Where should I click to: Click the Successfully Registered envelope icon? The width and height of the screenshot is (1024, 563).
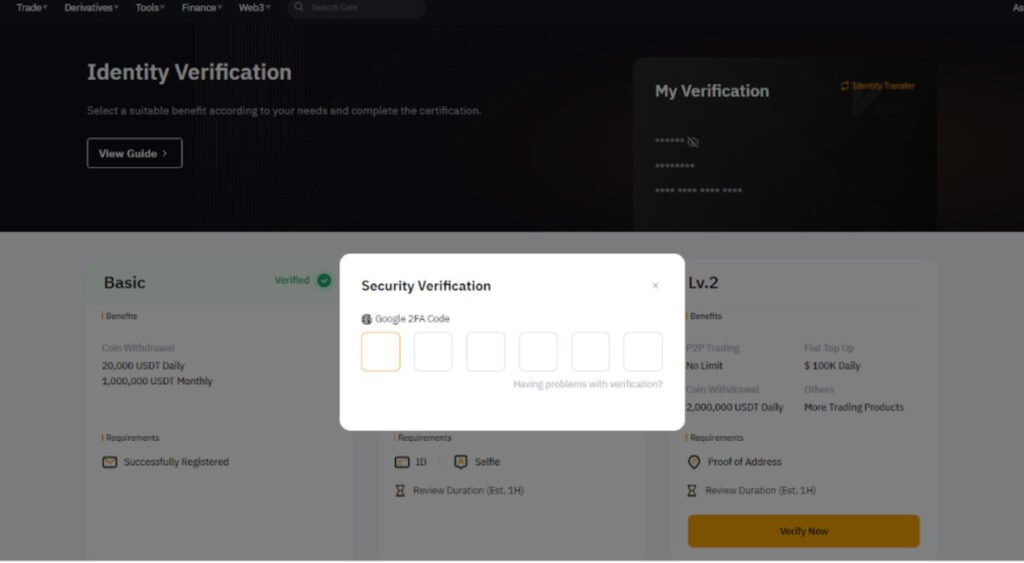pos(110,462)
